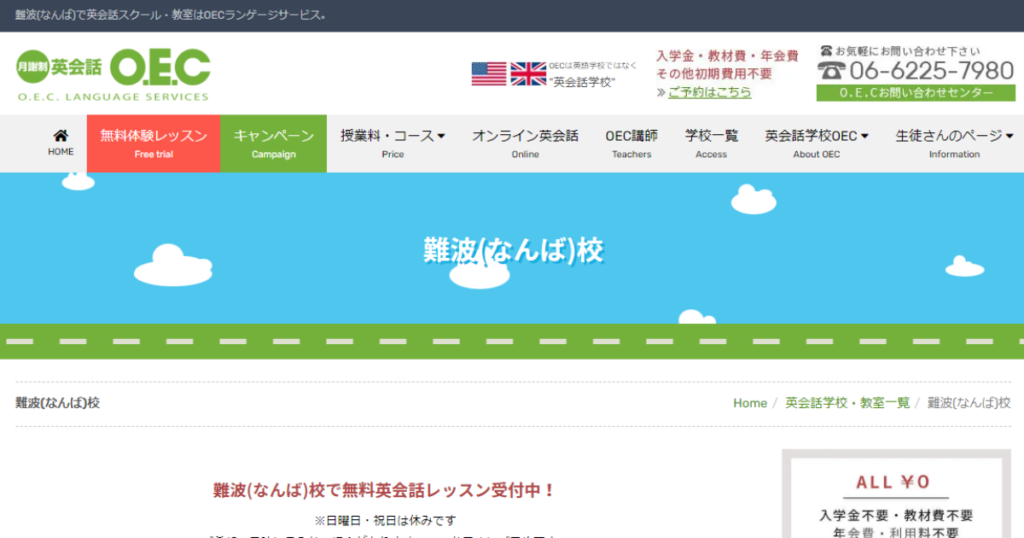Select 学校一覧 Access in navigation

click(711, 144)
